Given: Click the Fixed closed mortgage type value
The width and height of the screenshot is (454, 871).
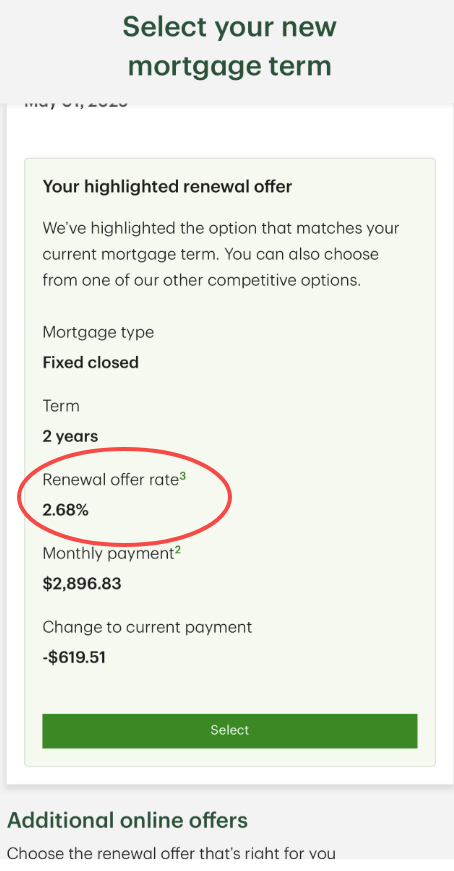Looking at the screenshot, I should (91, 363).
